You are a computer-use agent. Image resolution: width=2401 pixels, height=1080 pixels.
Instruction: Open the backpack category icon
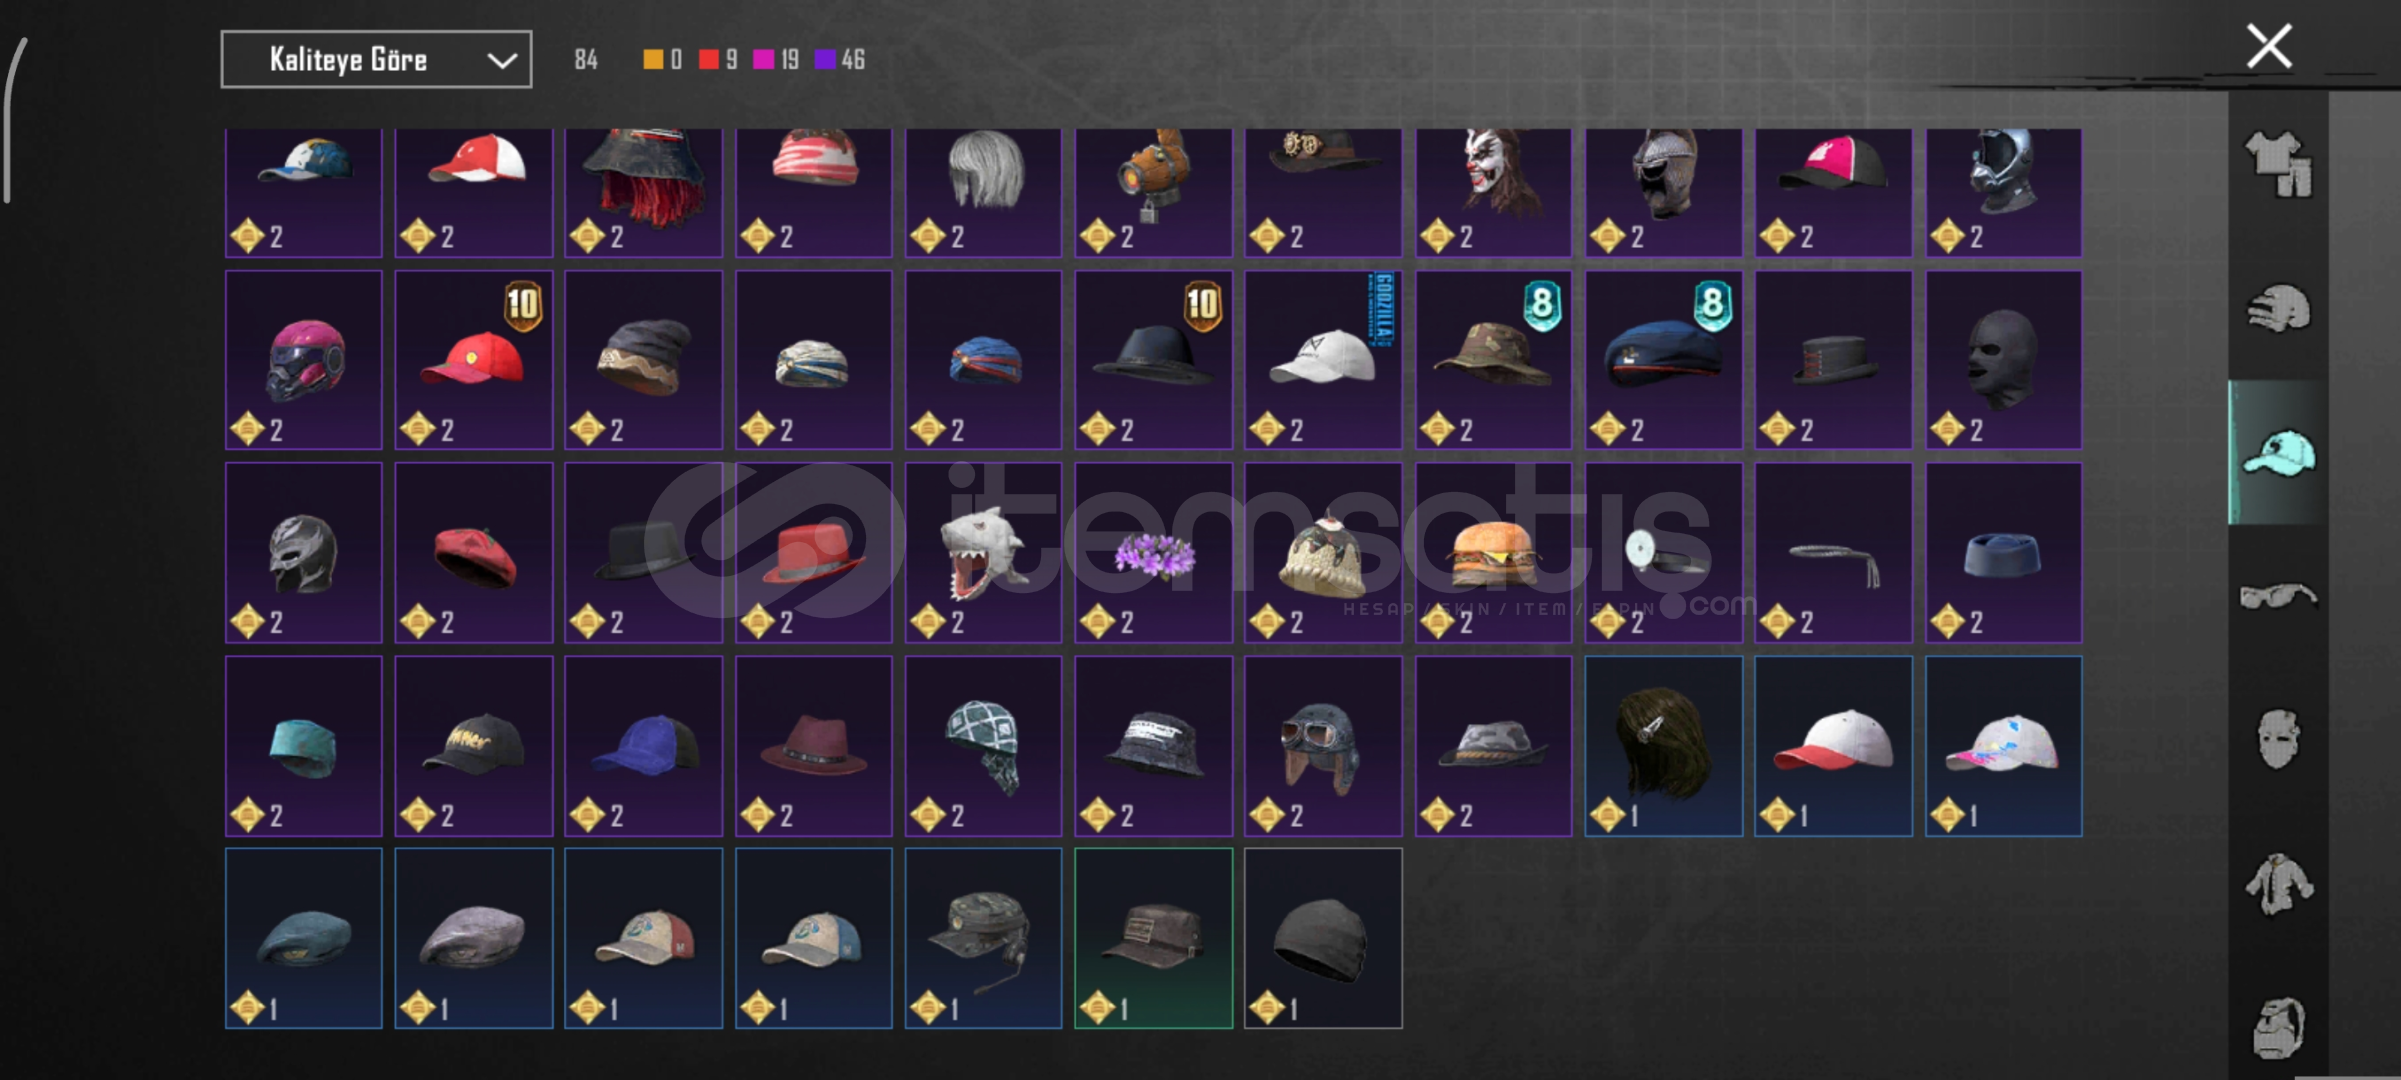tap(2279, 1027)
